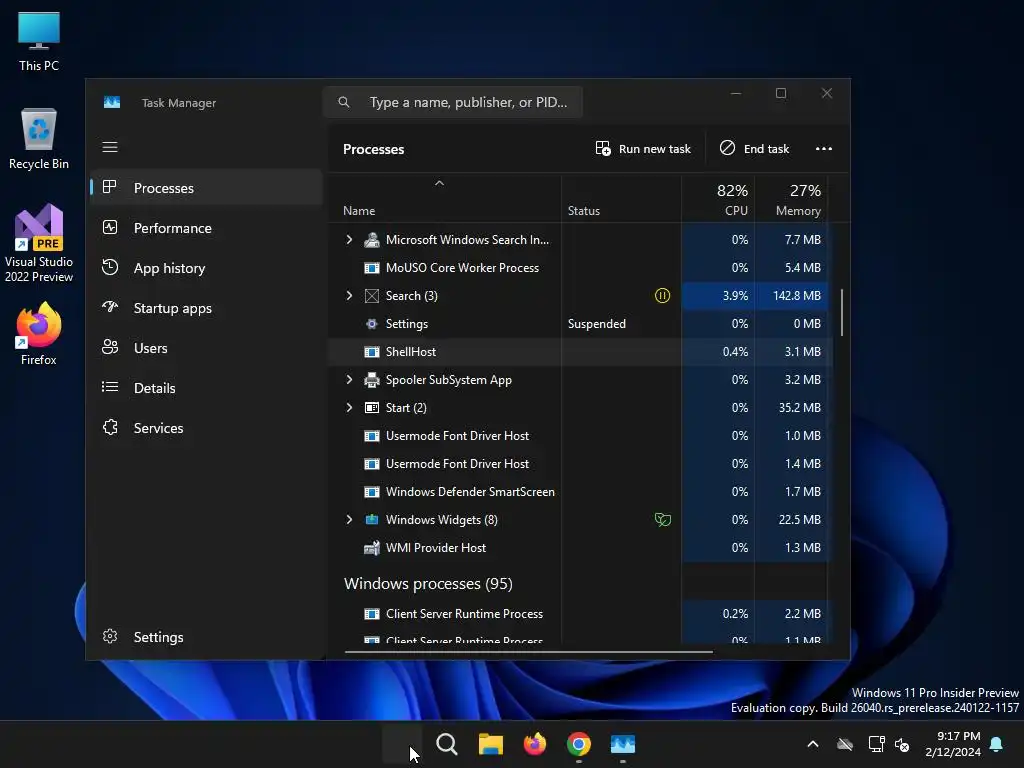The width and height of the screenshot is (1024, 768).
Task: Click the Task Manager taskbar icon
Action: (x=622, y=744)
